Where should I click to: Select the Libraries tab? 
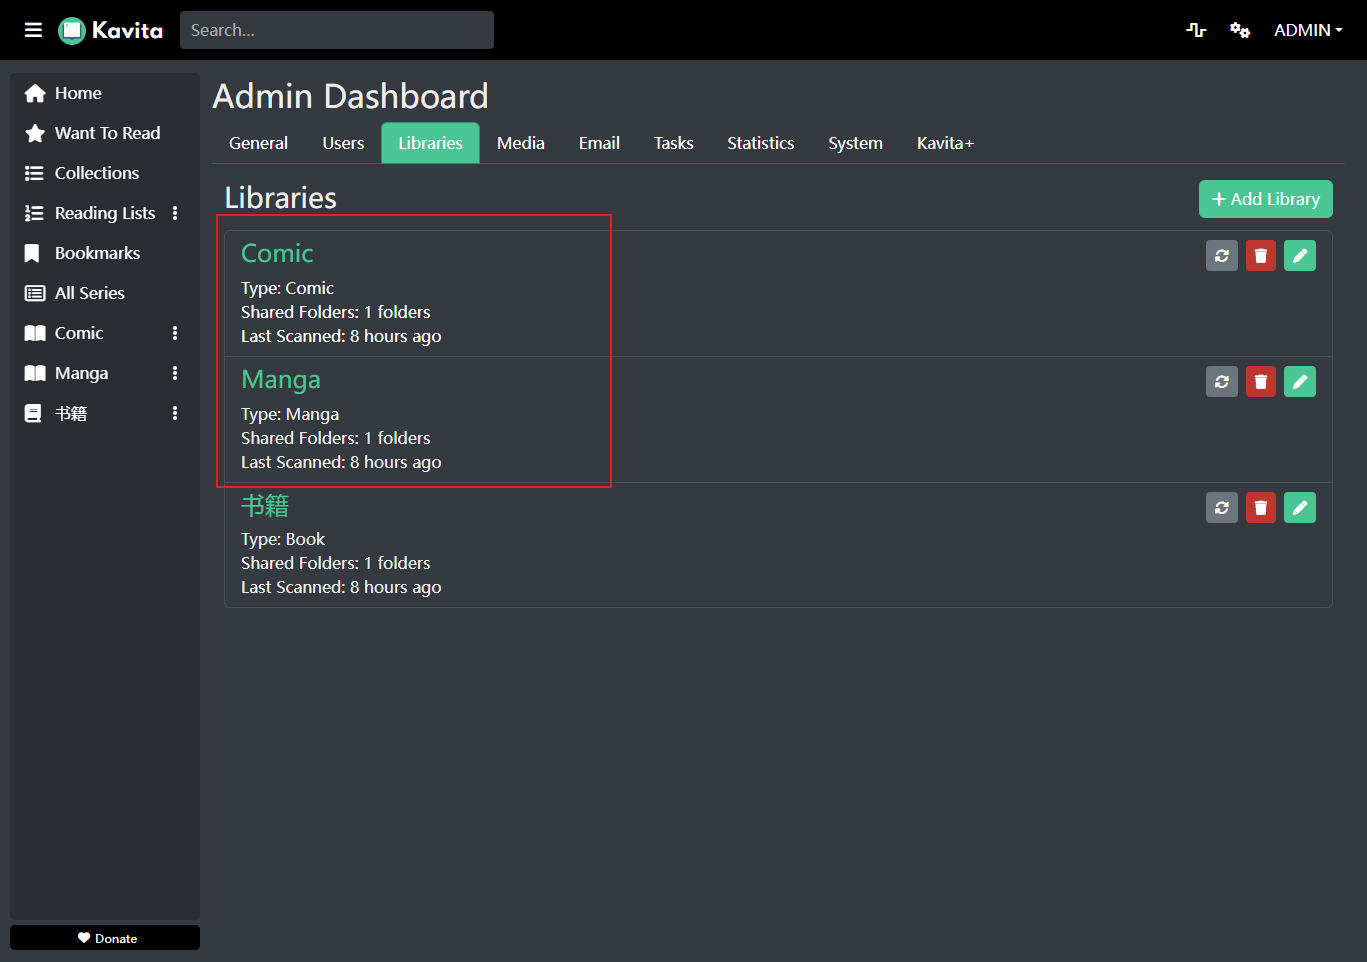tap(431, 143)
